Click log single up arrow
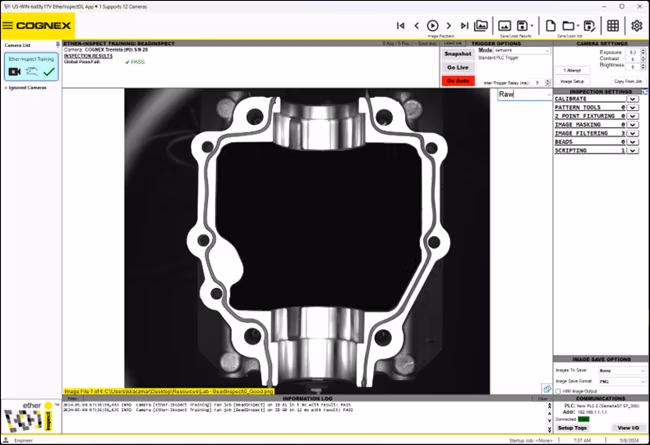The width and height of the screenshot is (650, 445). click(x=550, y=414)
